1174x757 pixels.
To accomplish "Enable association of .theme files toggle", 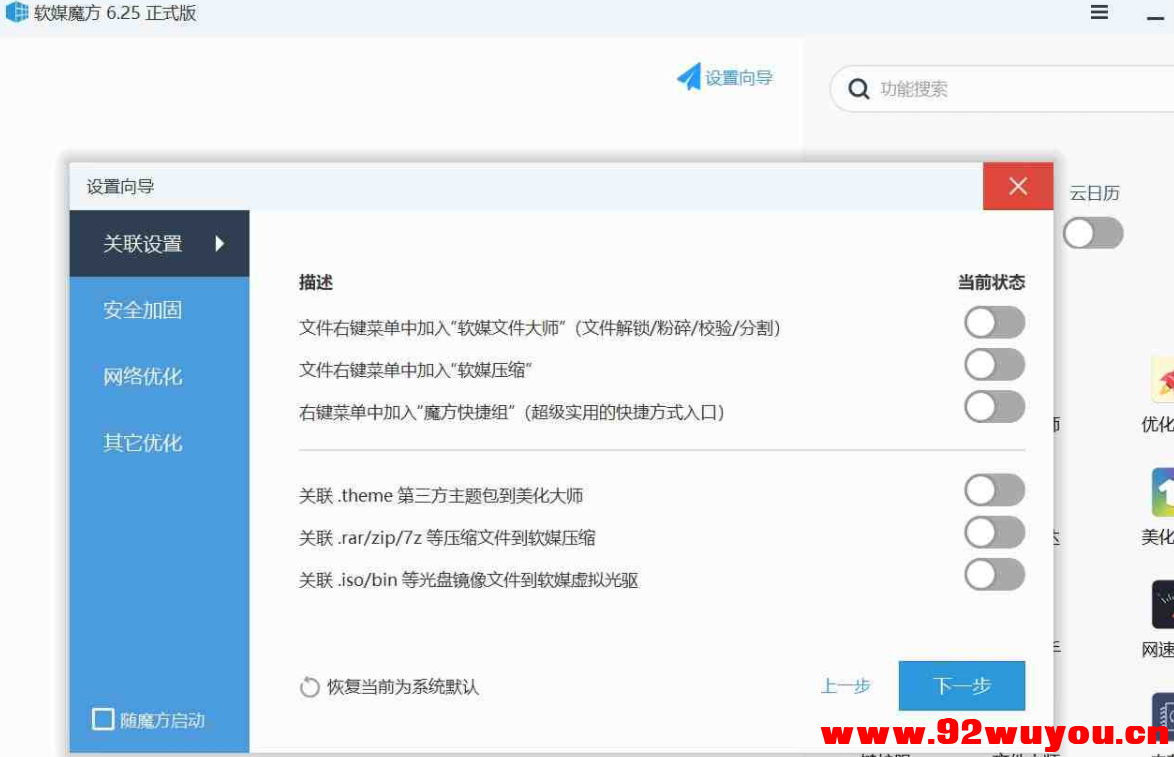I will [x=994, y=489].
